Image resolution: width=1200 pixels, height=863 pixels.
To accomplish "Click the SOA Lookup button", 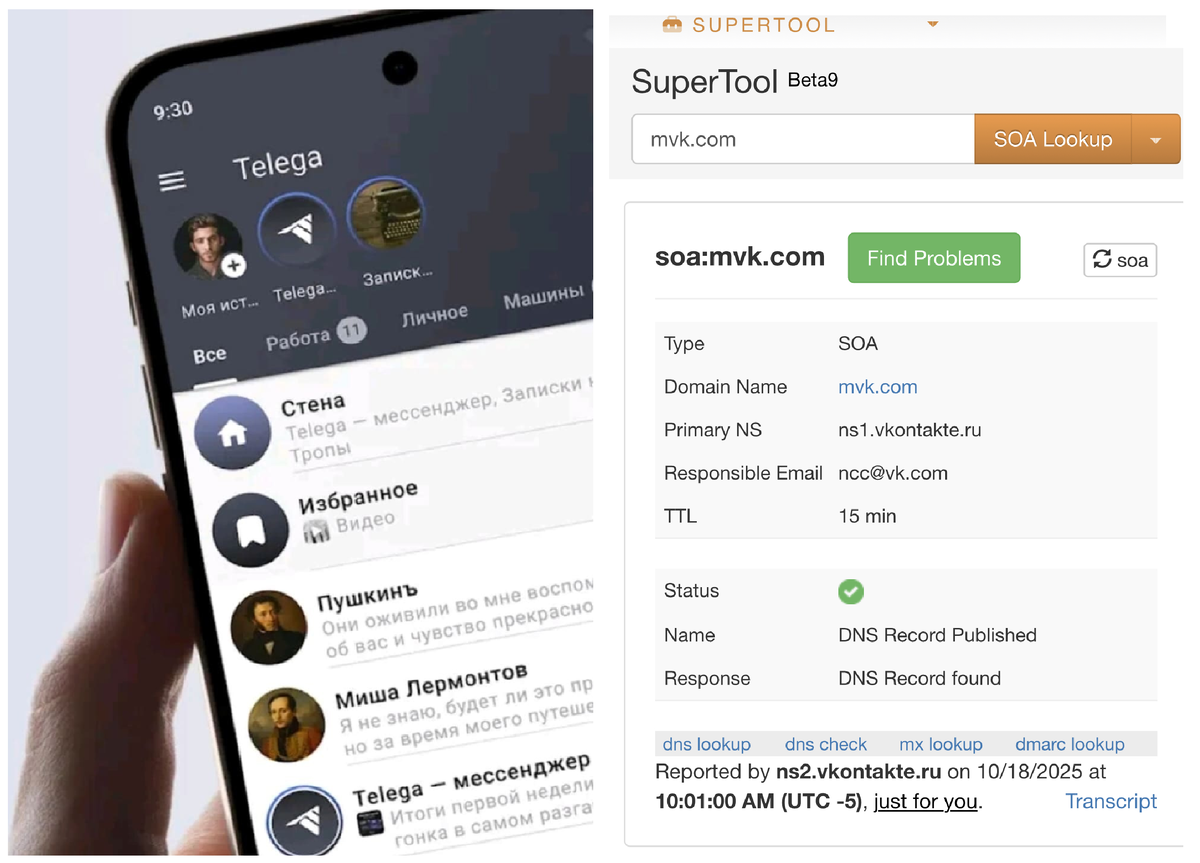I will click(x=1053, y=140).
